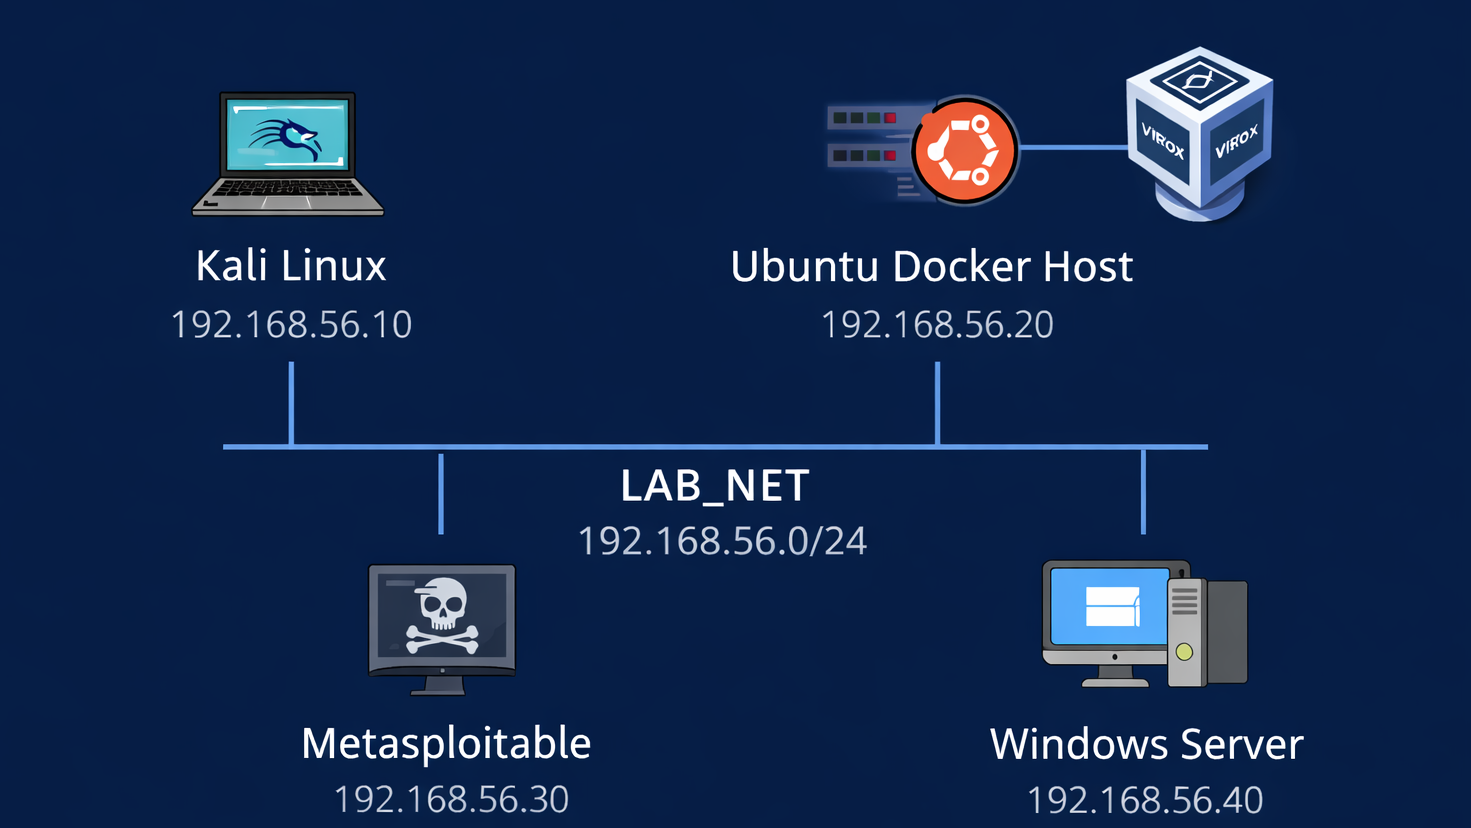Image resolution: width=1471 pixels, height=828 pixels.
Task: Select the 'Ubuntu Docker Host' label
Action: point(932,267)
